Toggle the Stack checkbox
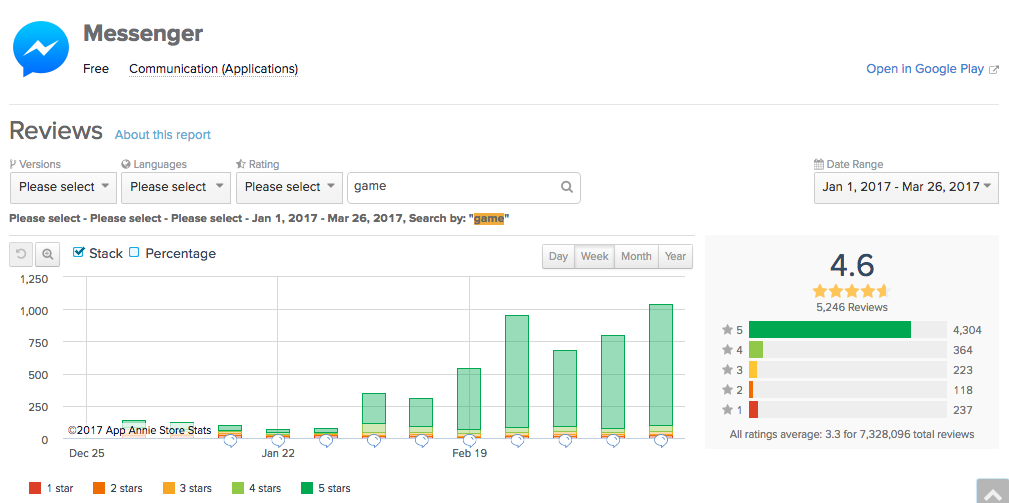The width and height of the screenshot is (1009, 503). [79, 252]
